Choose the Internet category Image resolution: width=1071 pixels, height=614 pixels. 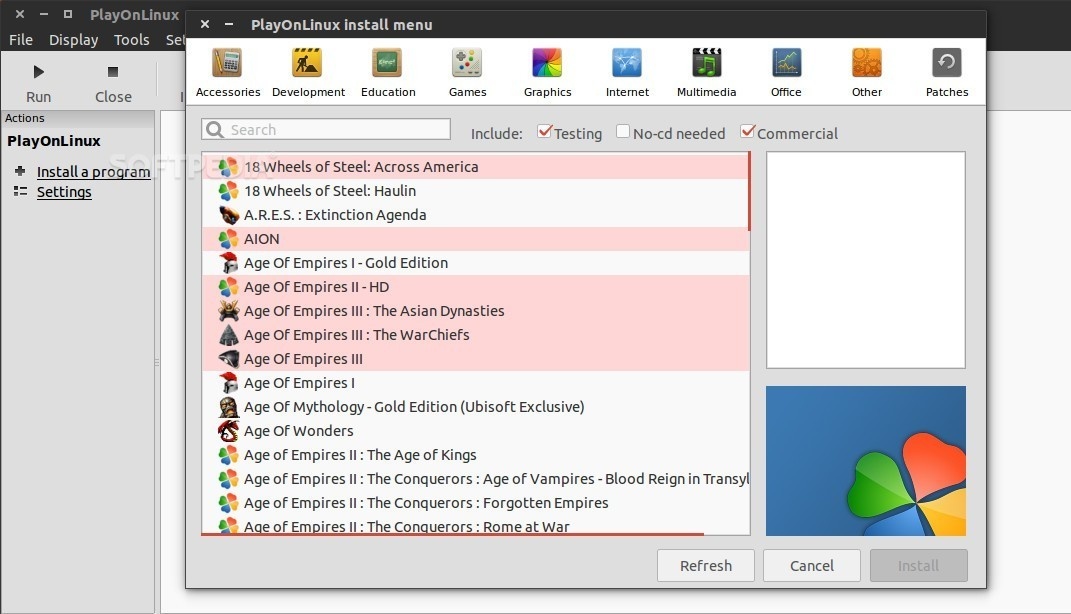coord(627,72)
